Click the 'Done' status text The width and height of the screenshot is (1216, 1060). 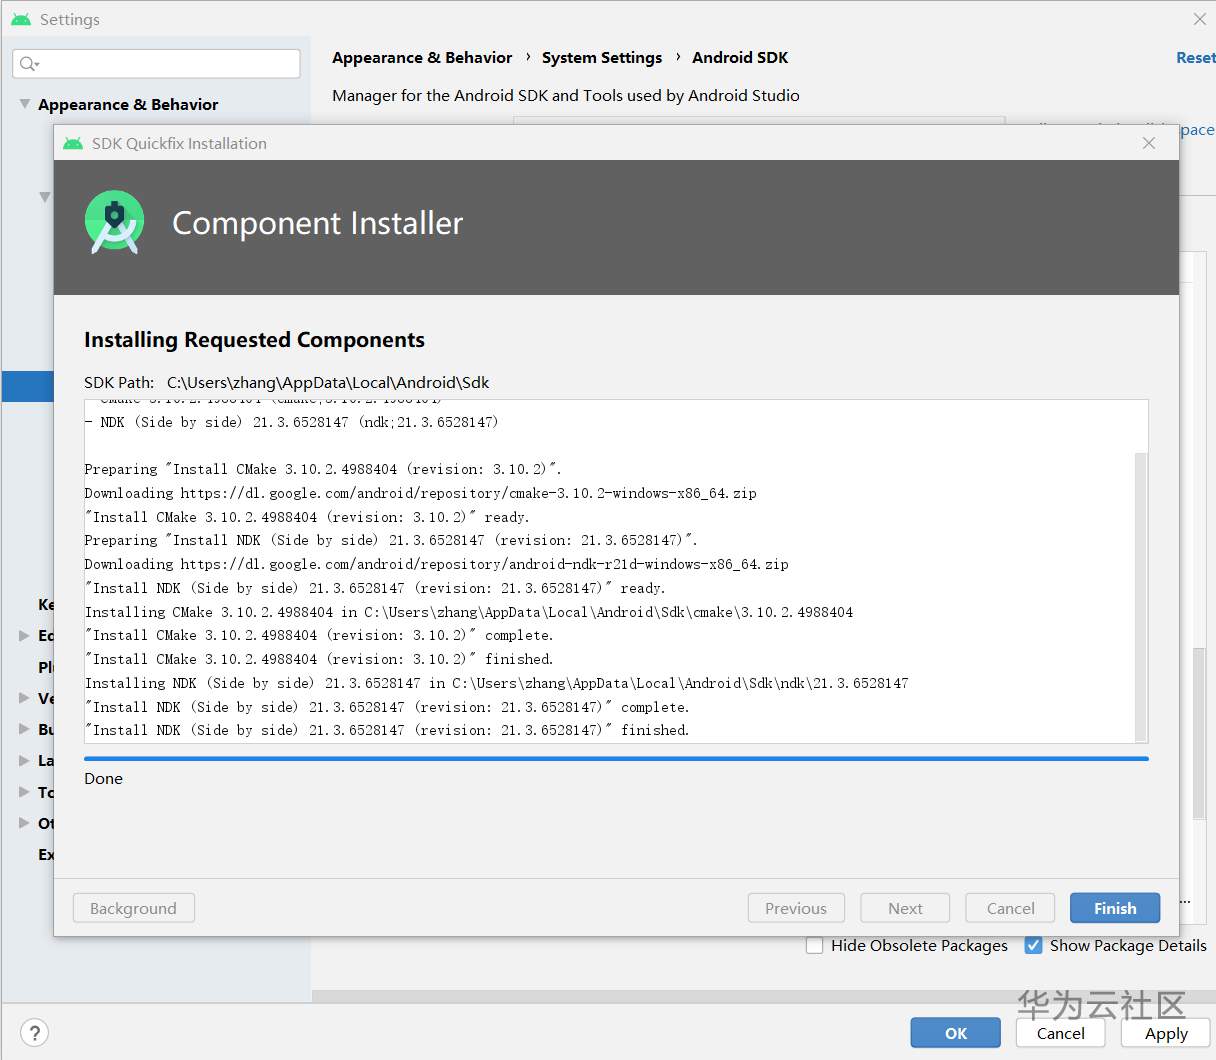103,778
